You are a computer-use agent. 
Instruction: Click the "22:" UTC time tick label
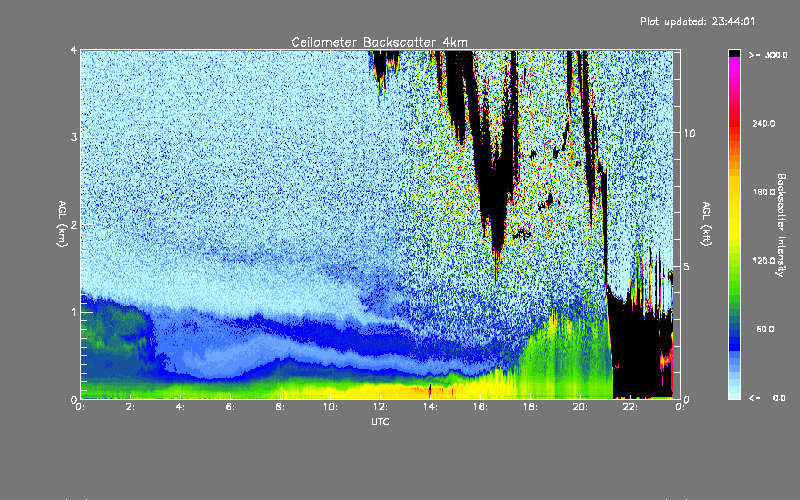tap(630, 407)
